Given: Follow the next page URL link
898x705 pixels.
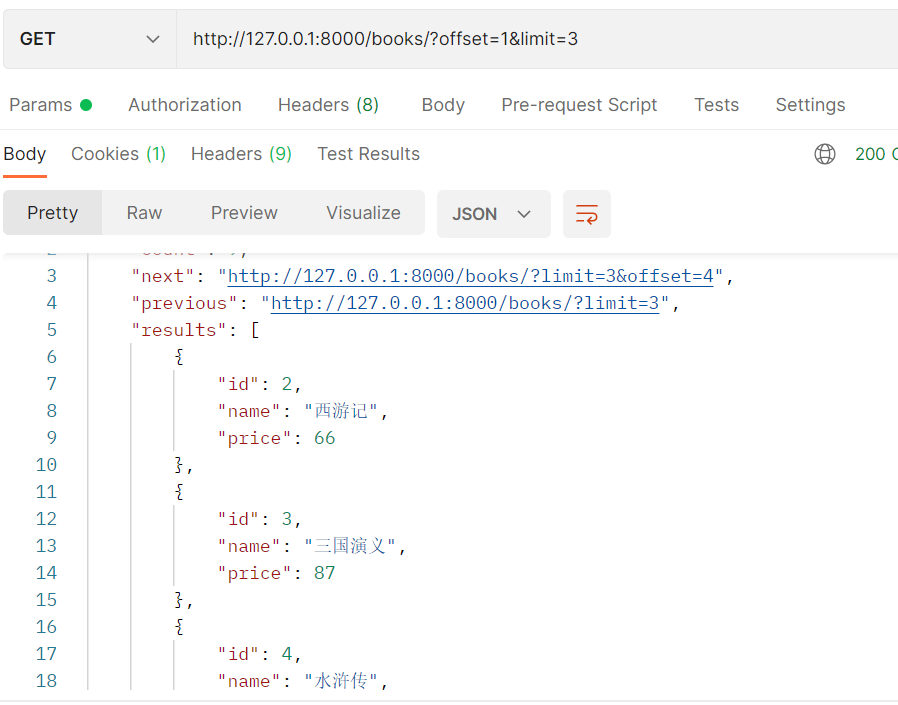Looking at the screenshot, I should pyautogui.click(x=470, y=277).
